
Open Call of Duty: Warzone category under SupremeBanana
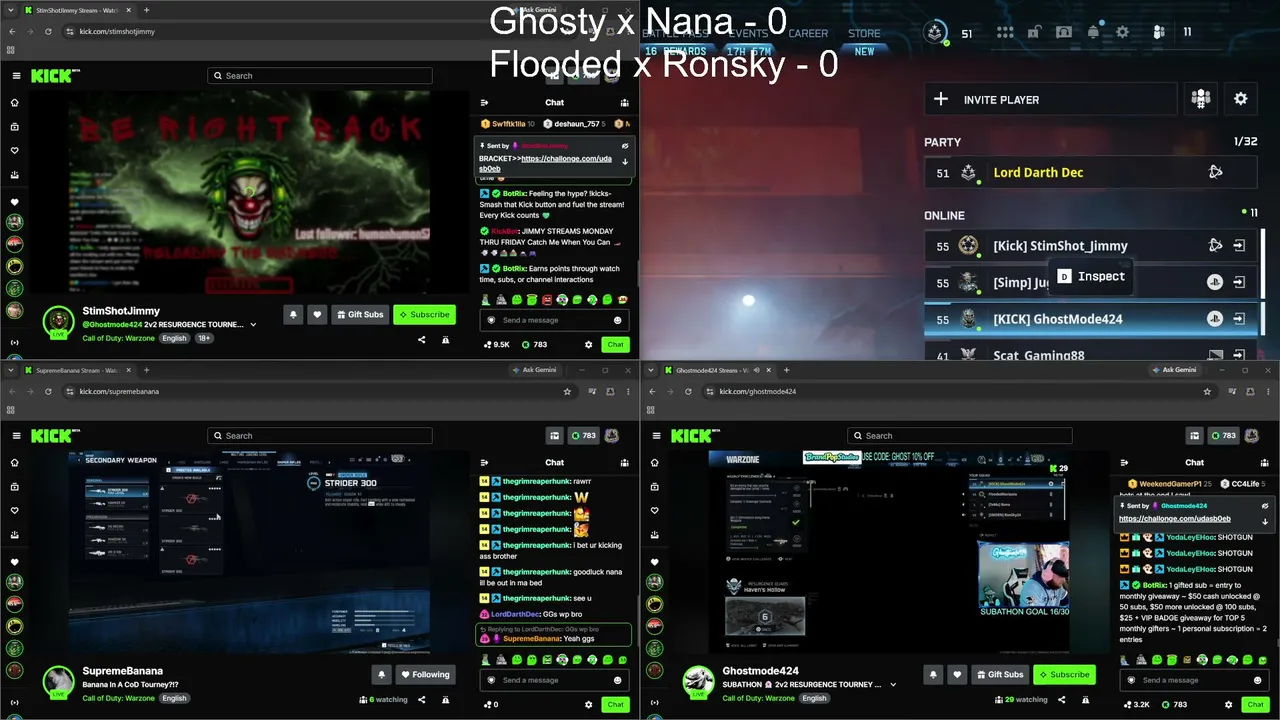[119, 698]
